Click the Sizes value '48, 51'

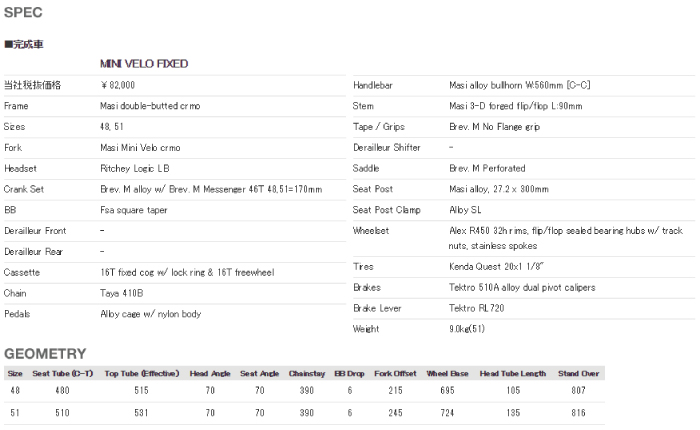(x=112, y=127)
